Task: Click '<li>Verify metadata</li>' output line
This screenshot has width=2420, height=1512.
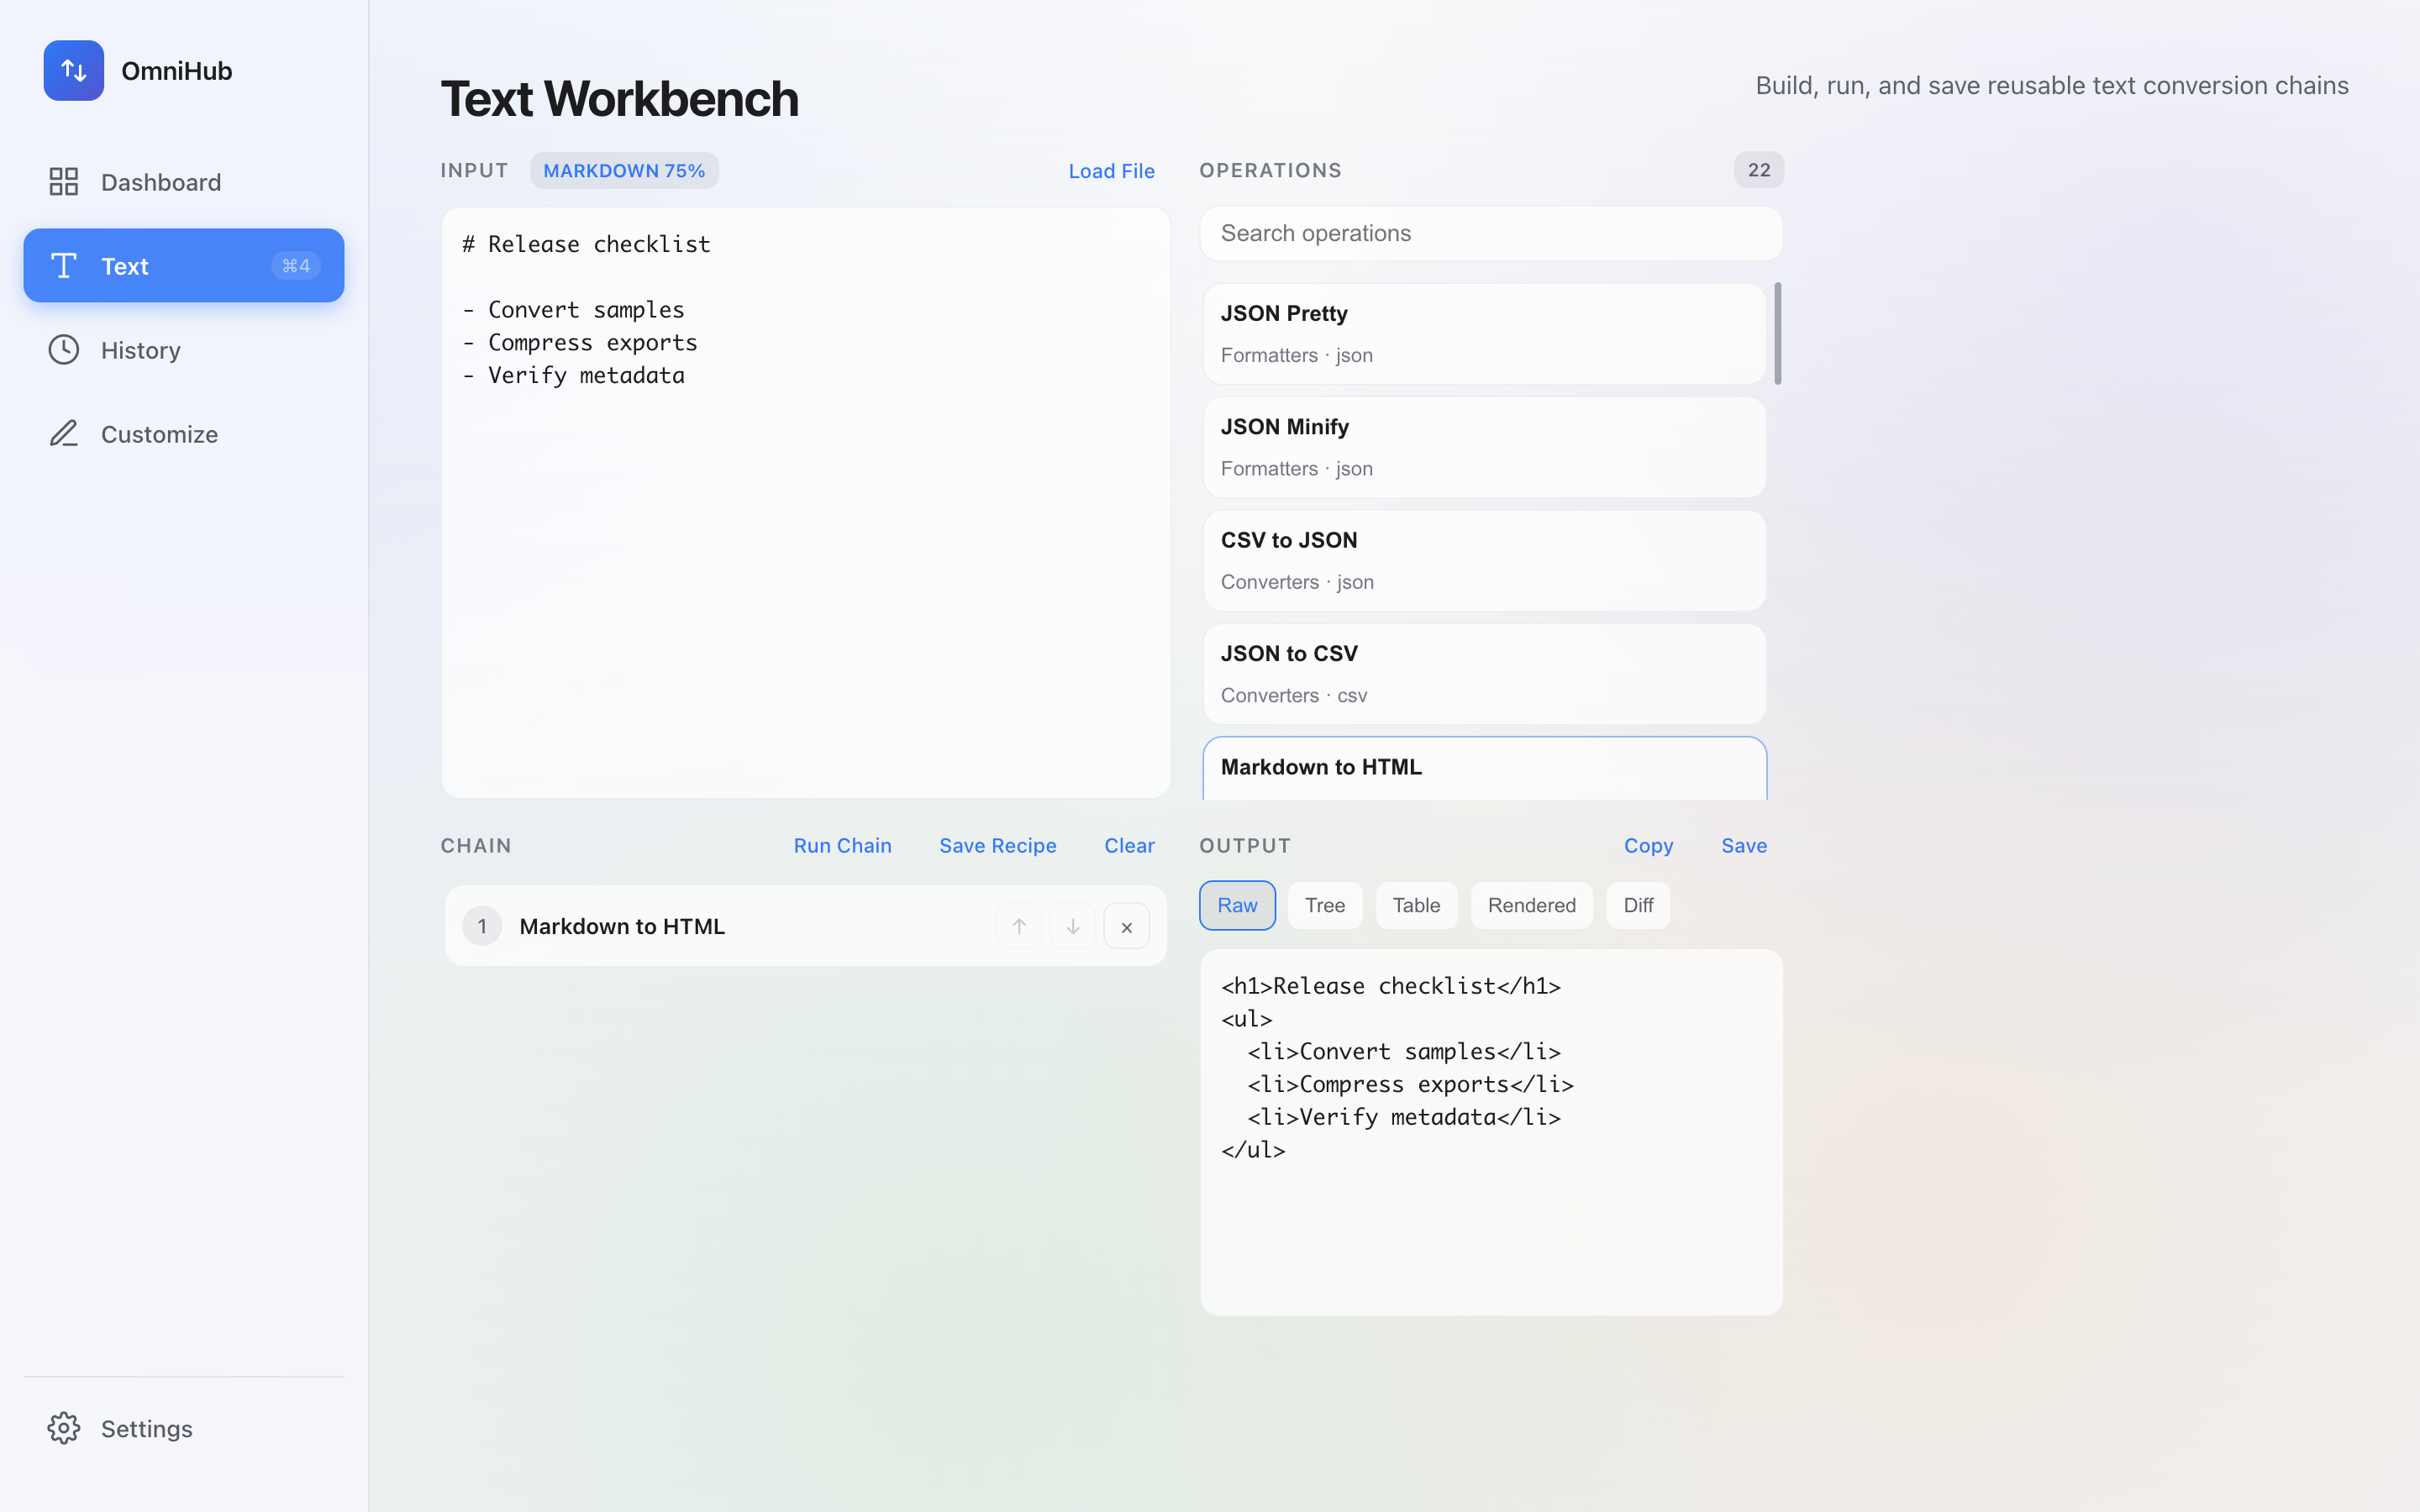Action: tap(1404, 1117)
